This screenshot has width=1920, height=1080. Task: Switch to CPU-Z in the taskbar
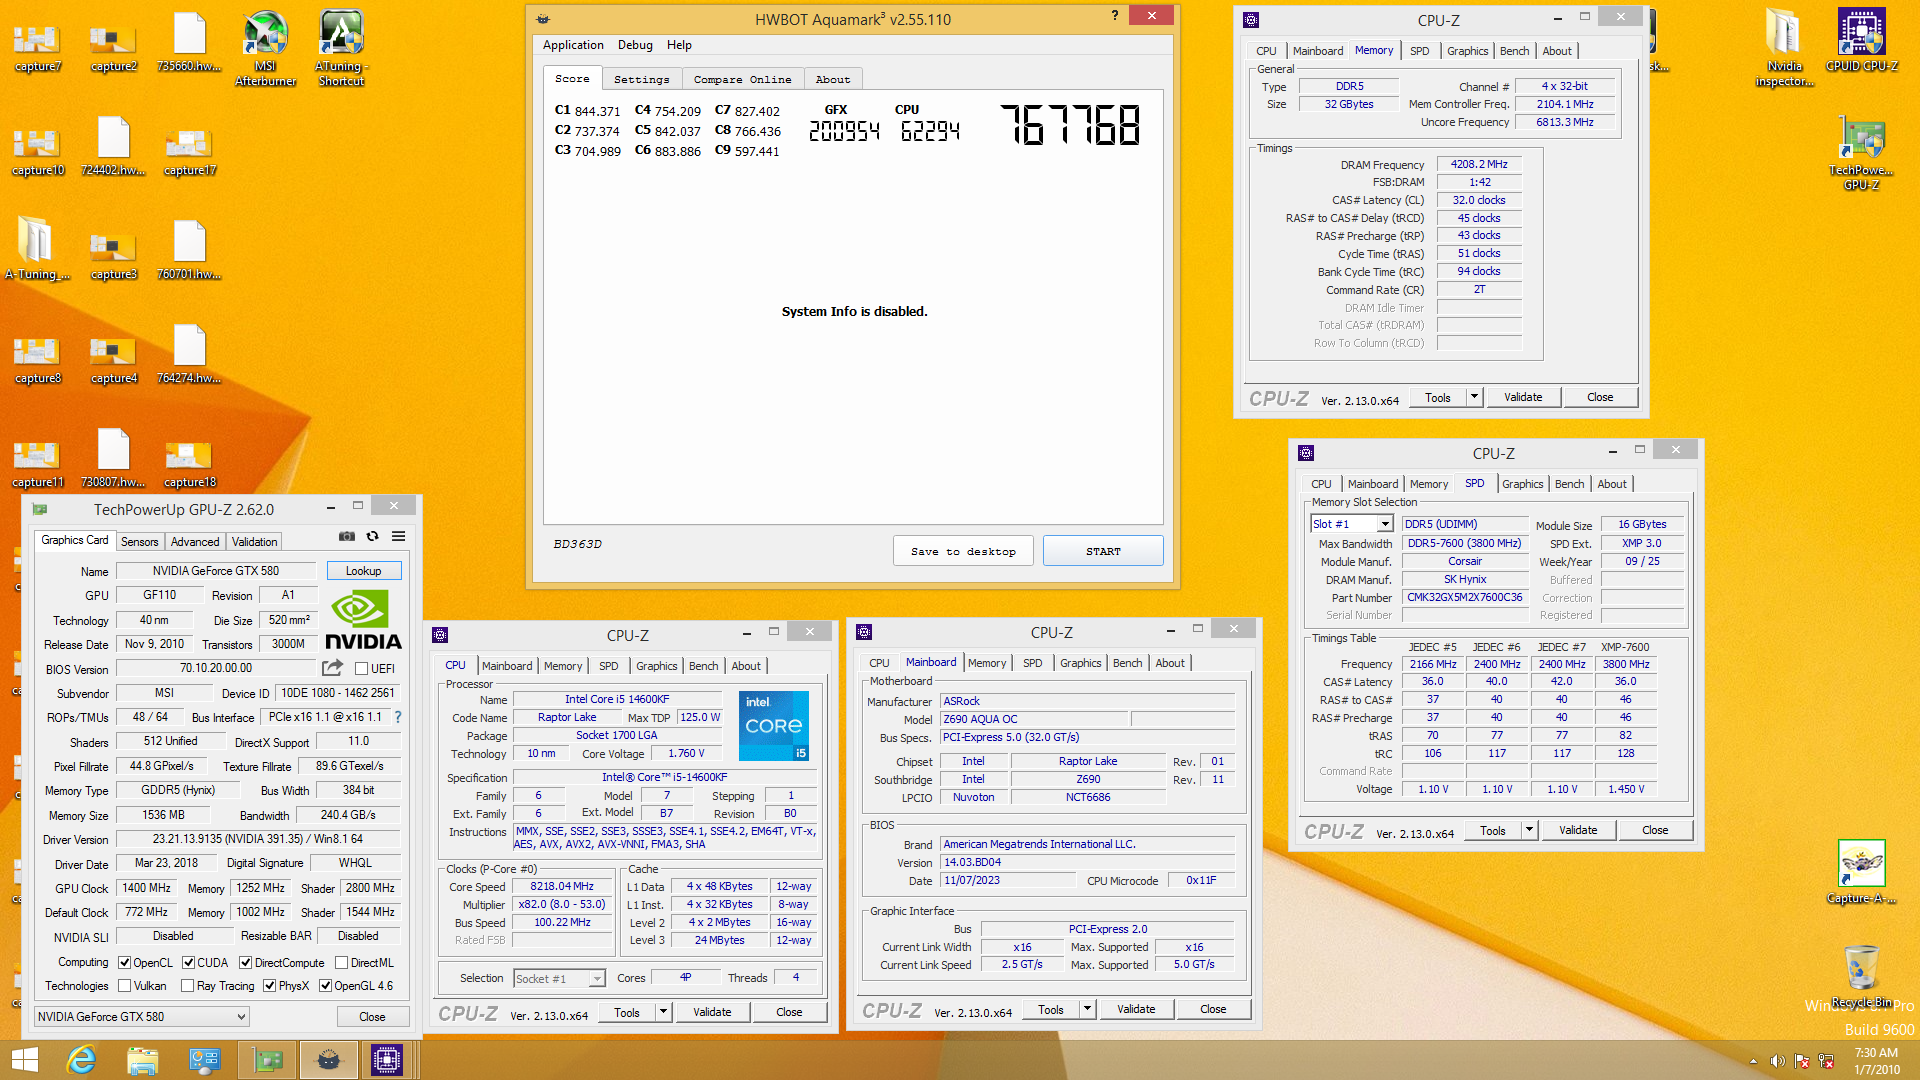click(387, 1060)
